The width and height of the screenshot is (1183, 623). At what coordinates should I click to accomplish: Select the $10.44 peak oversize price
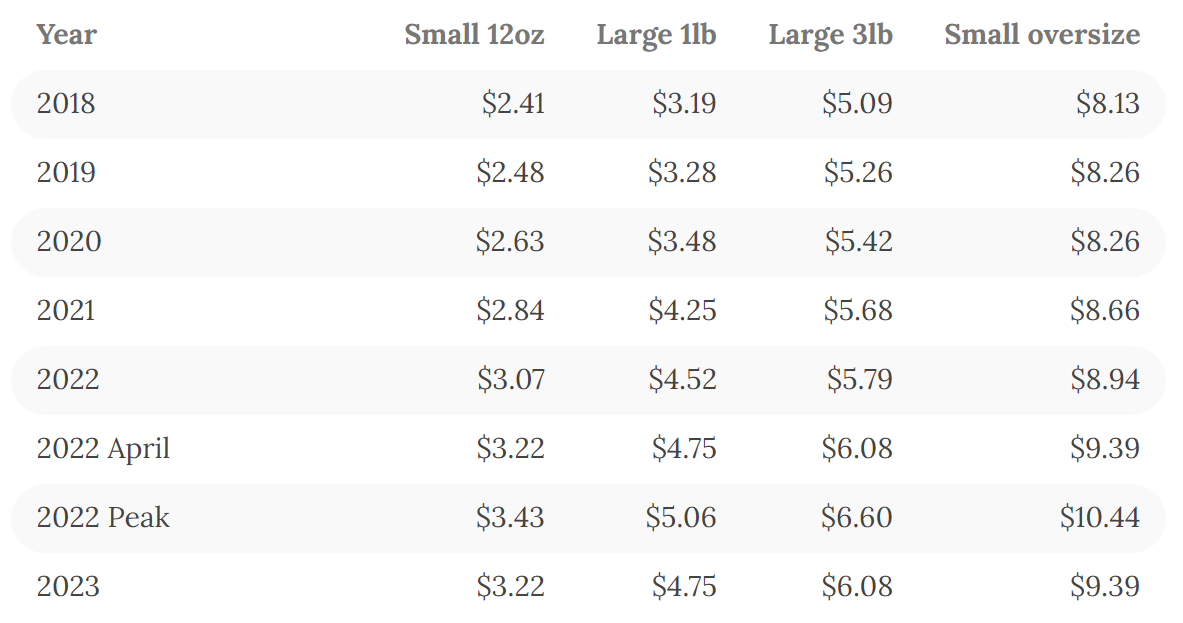(x=1100, y=517)
